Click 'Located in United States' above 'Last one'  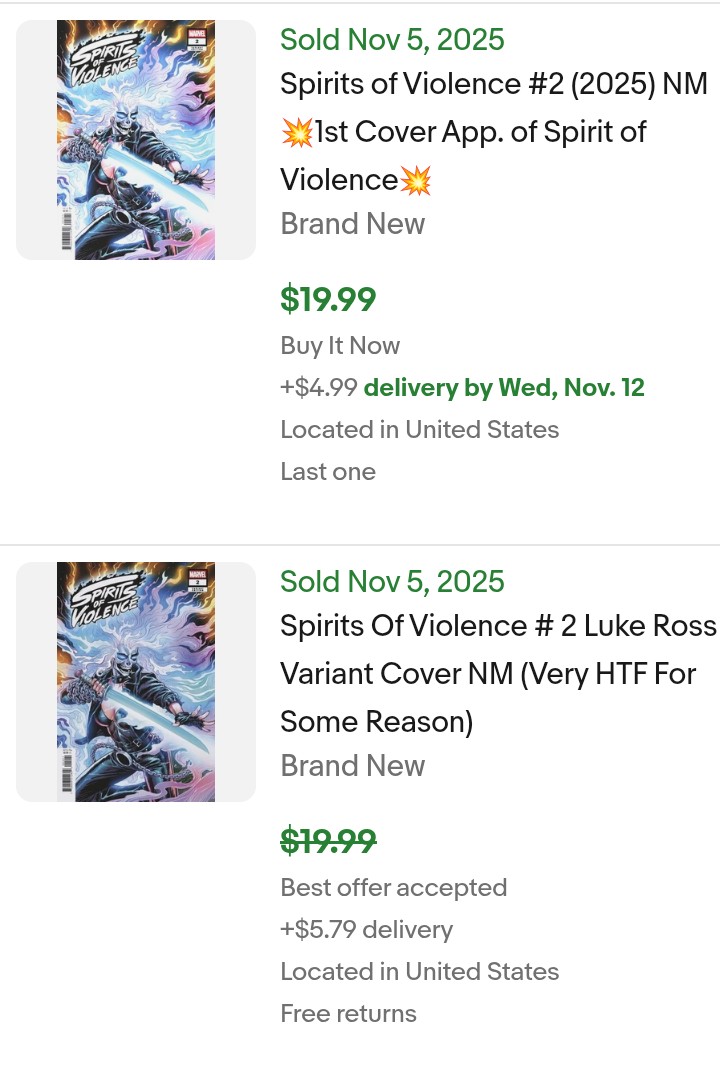(x=419, y=430)
